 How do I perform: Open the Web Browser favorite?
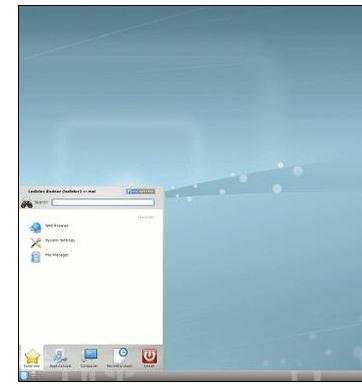pyautogui.click(x=49, y=227)
